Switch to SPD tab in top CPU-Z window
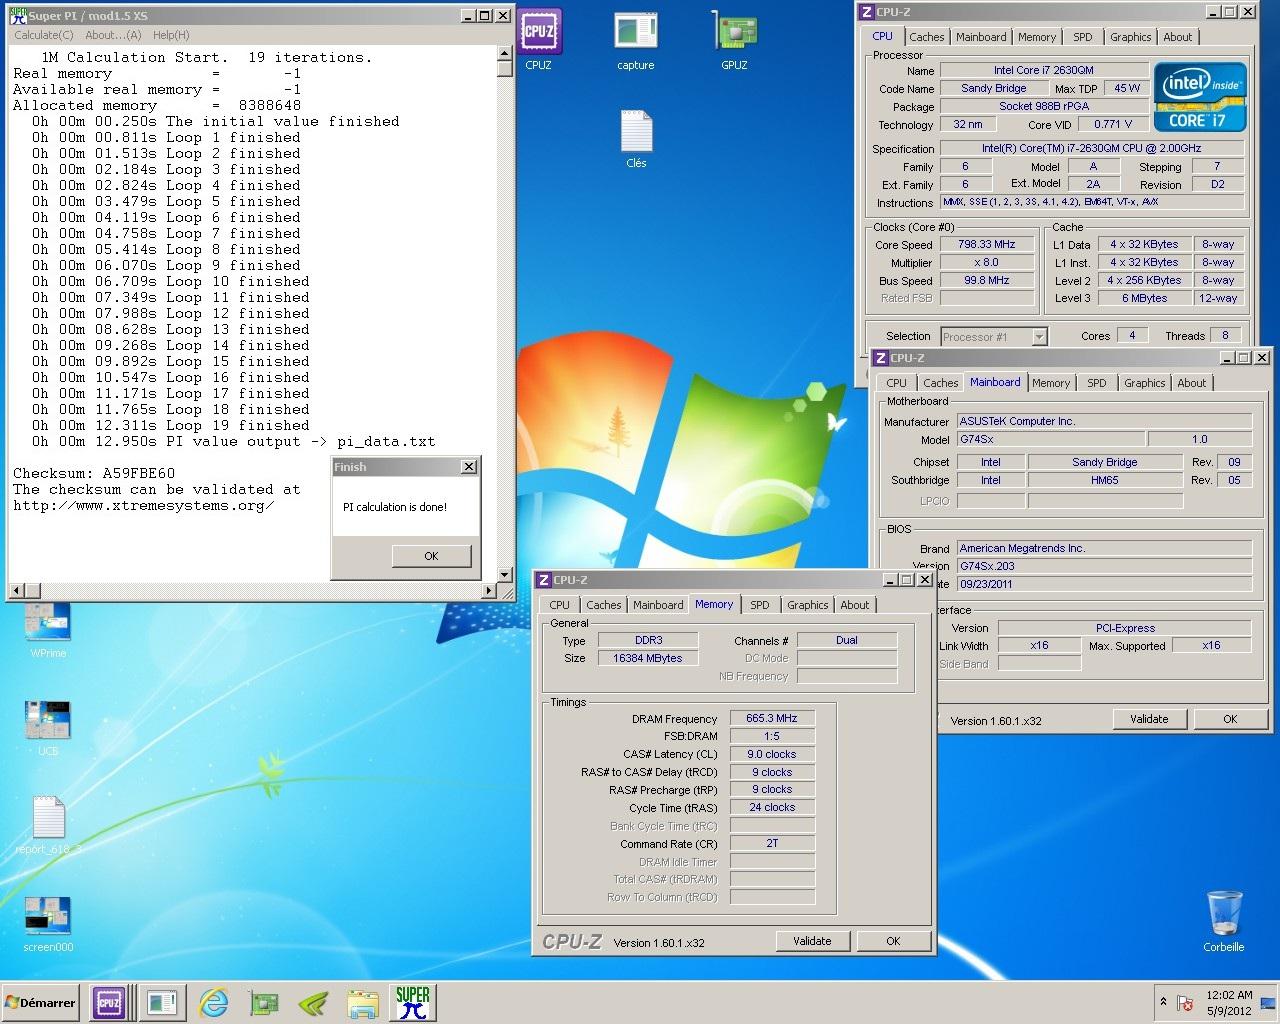The width and height of the screenshot is (1280, 1024). click(x=1083, y=37)
